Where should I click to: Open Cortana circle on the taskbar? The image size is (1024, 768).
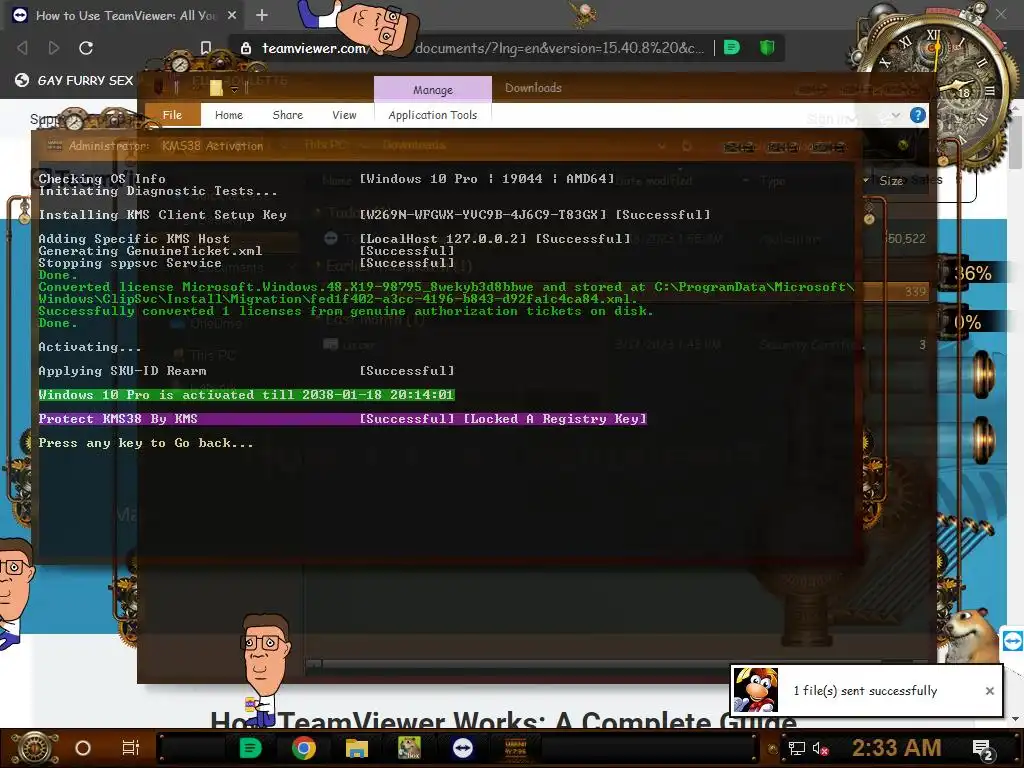click(83, 748)
